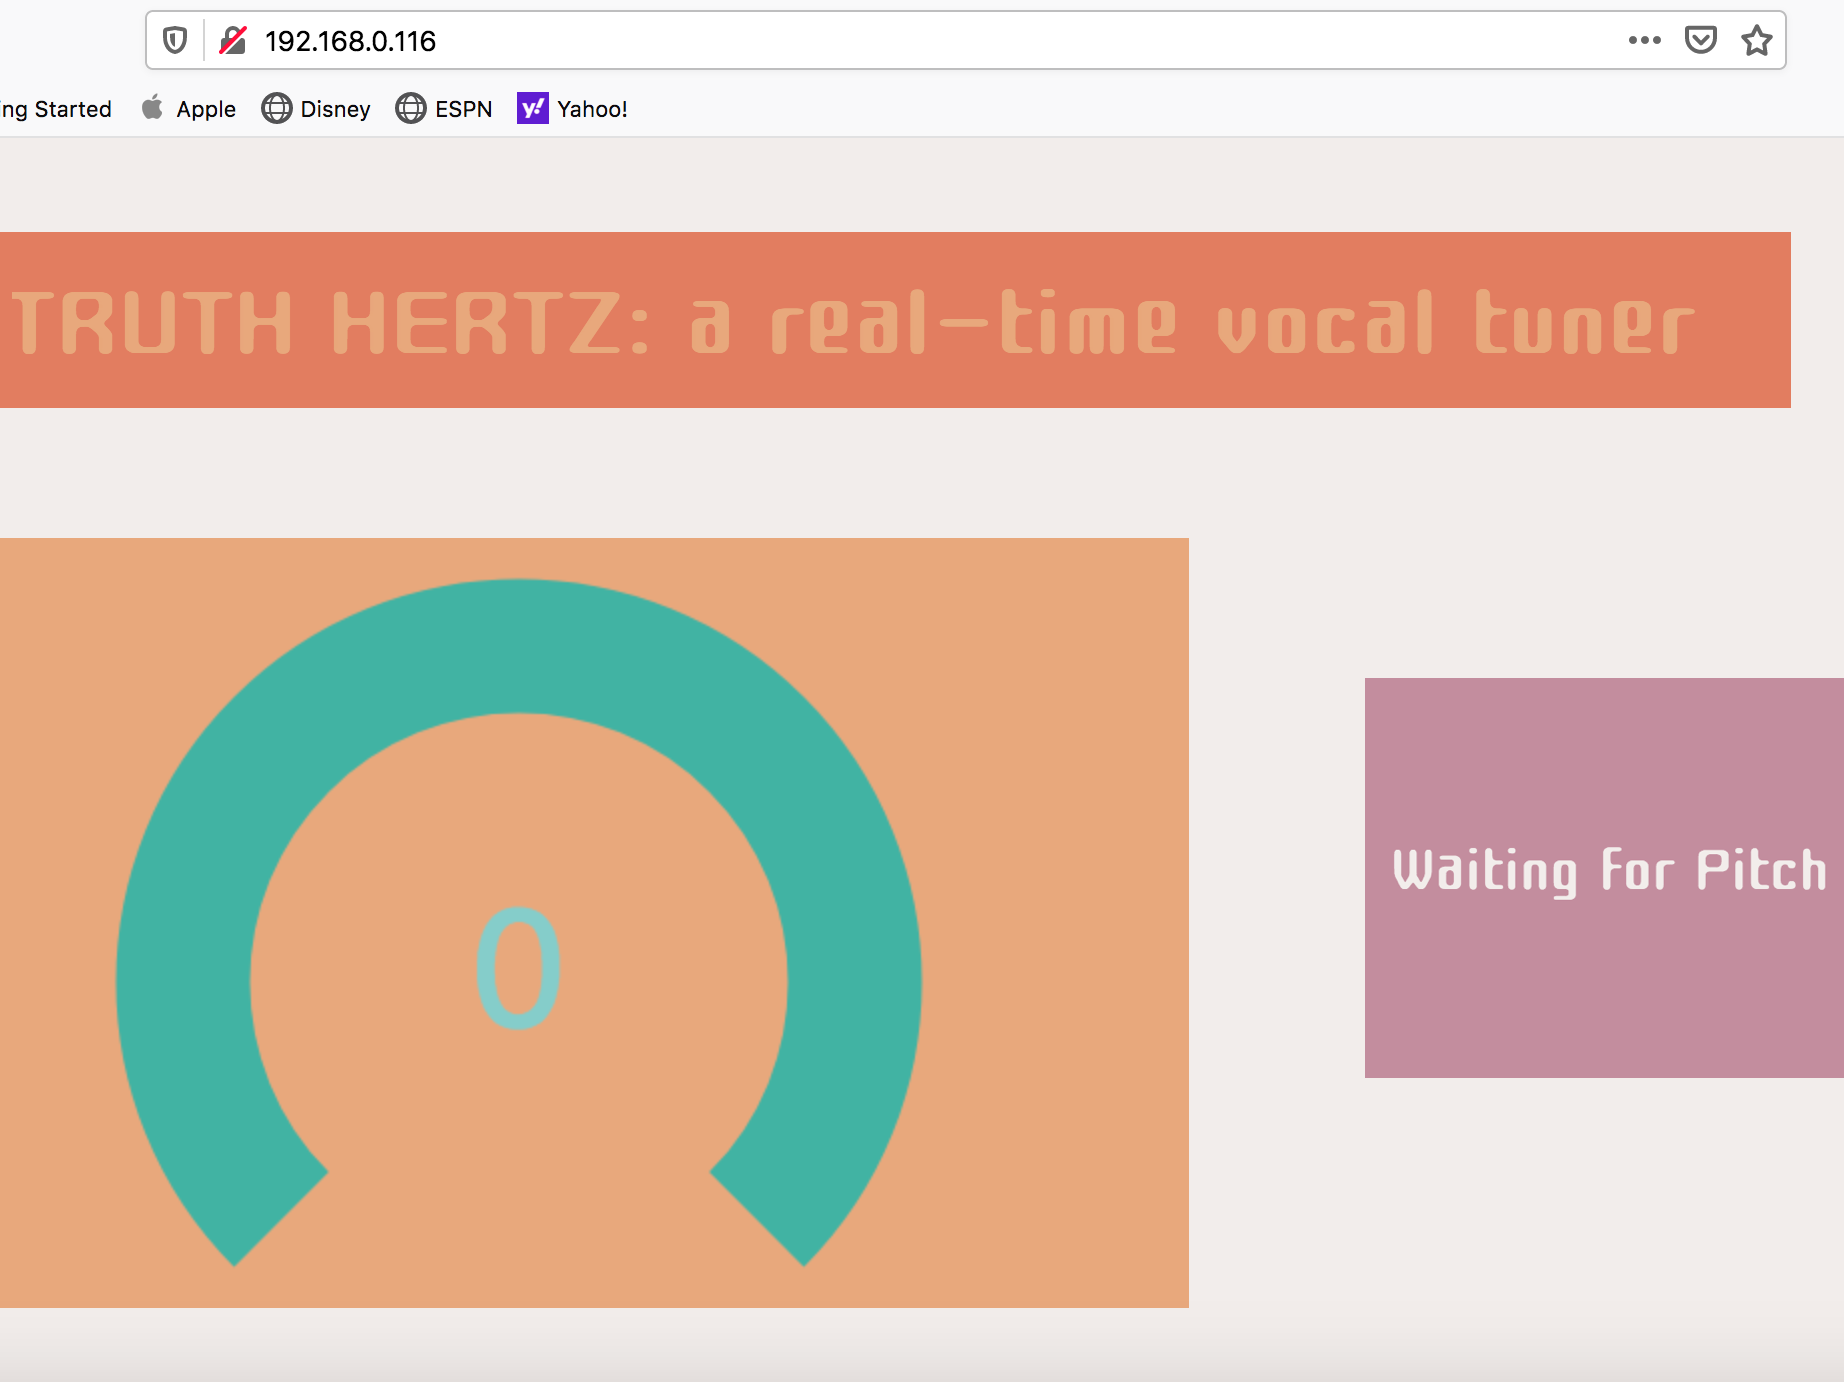
Task: Open the Yahoo! bookmark label
Action: pyautogui.click(x=592, y=109)
